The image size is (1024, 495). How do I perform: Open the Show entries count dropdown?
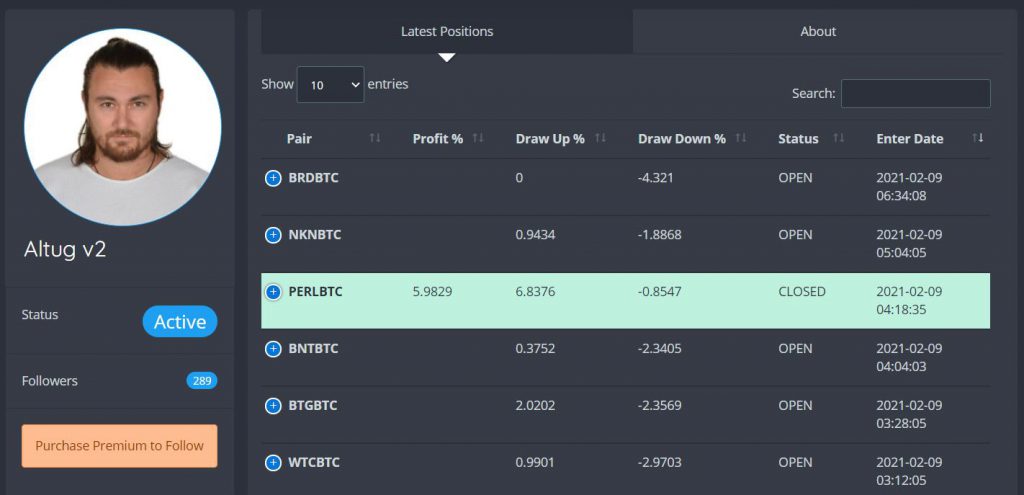coord(330,85)
